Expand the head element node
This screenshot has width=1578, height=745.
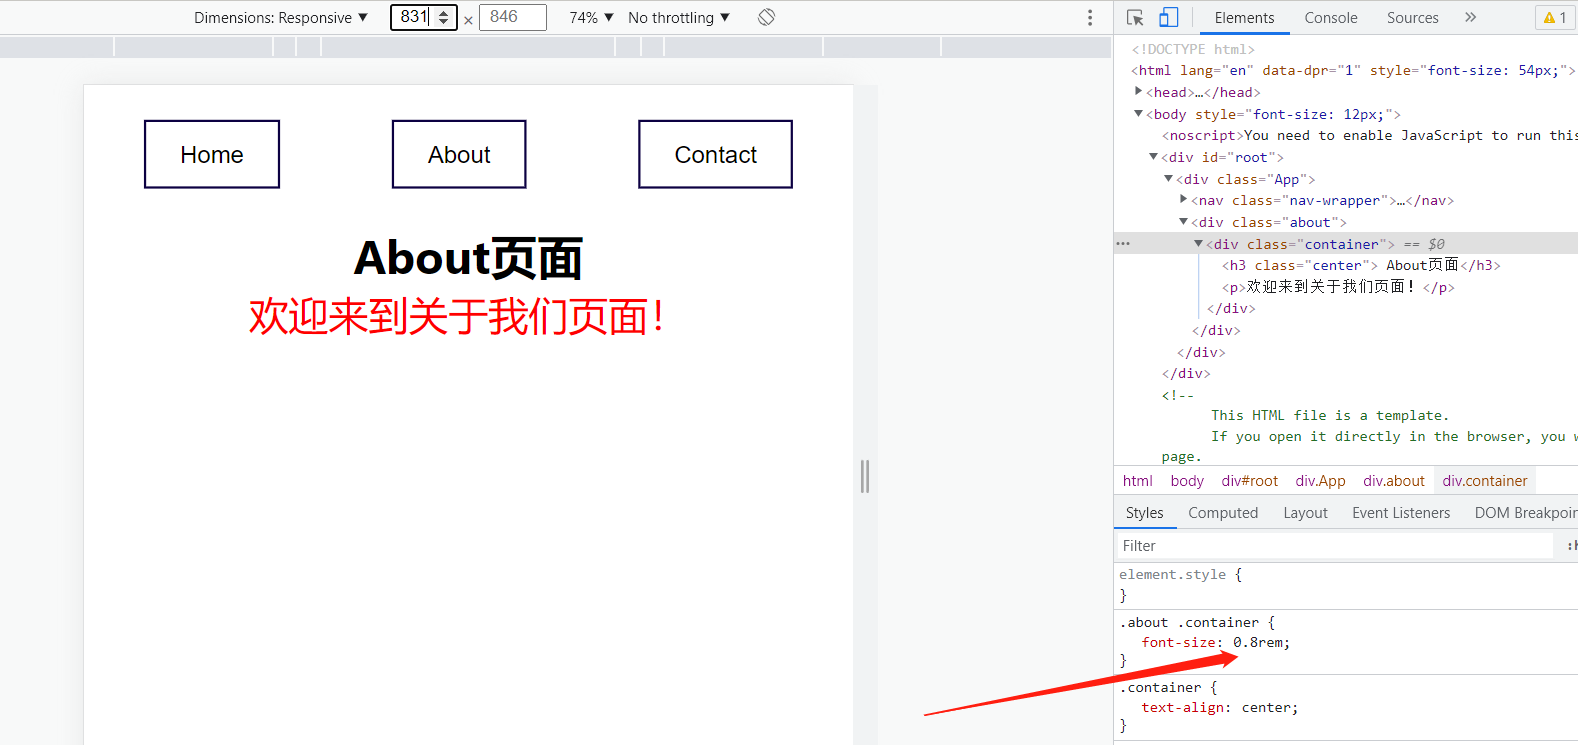(1138, 92)
